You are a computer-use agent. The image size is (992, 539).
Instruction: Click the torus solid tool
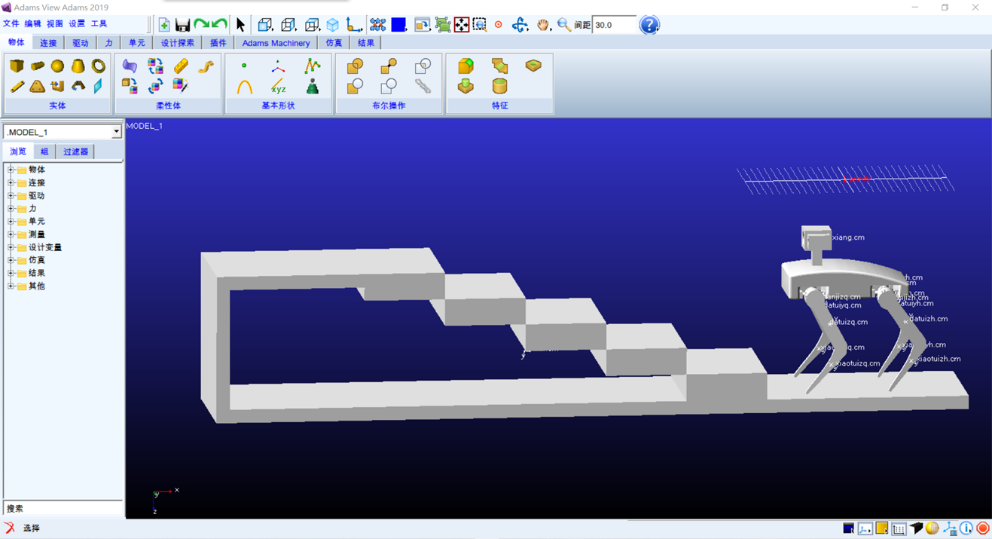pyautogui.click(x=98, y=66)
